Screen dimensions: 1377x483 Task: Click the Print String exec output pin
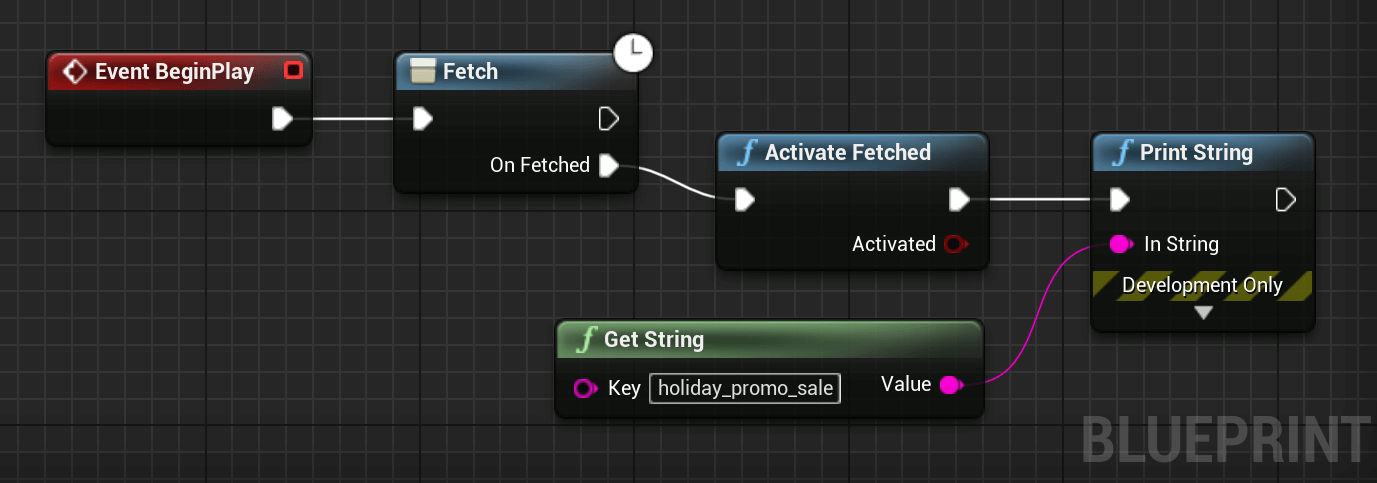tap(1286, 200)
